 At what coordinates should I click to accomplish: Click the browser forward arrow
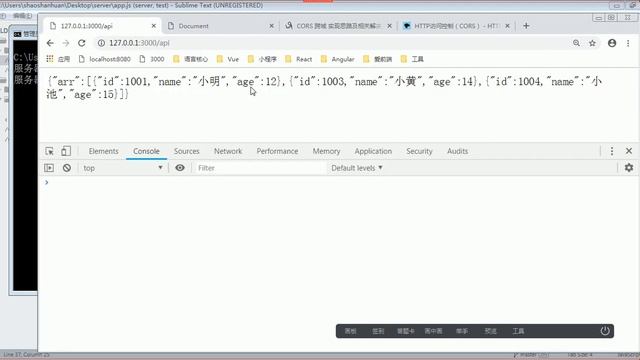[66, 43]
